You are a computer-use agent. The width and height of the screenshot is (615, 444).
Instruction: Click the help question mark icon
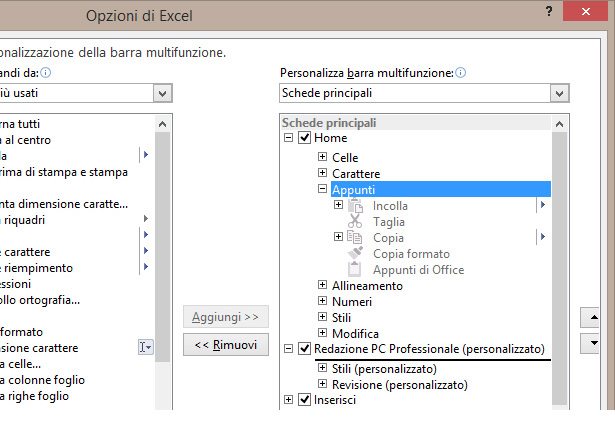point(549,11)
